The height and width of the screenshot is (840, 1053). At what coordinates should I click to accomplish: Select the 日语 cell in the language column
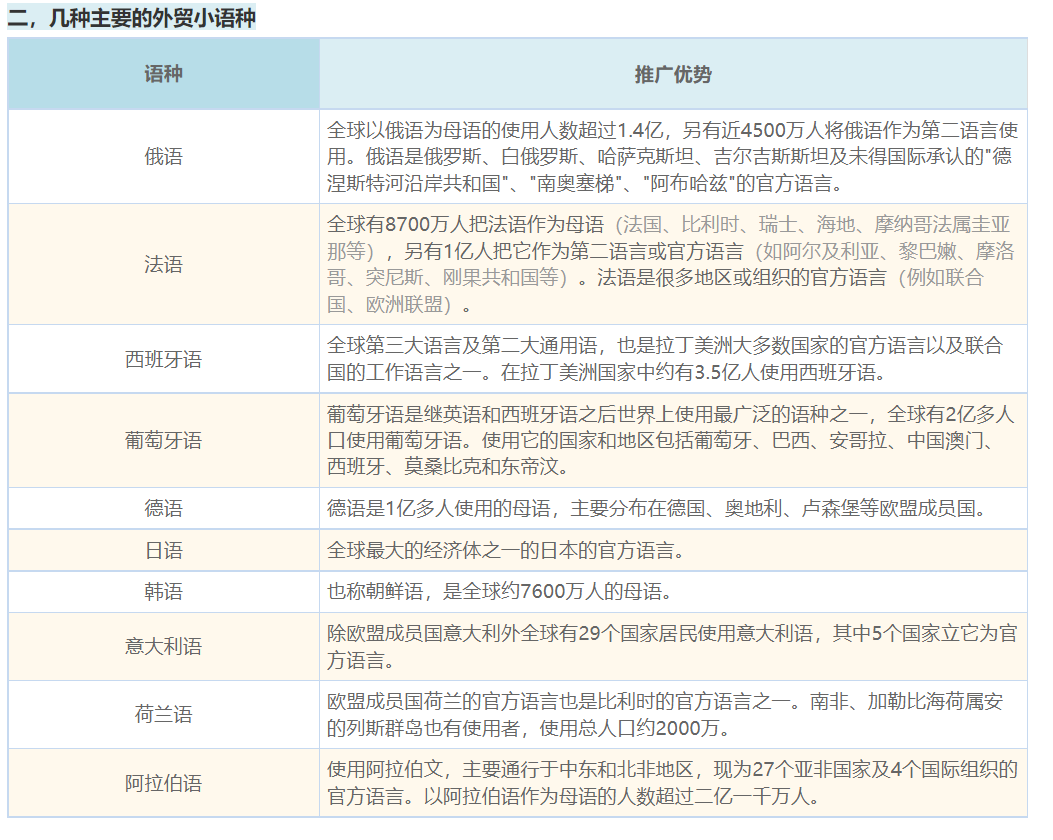pos(163,551)
